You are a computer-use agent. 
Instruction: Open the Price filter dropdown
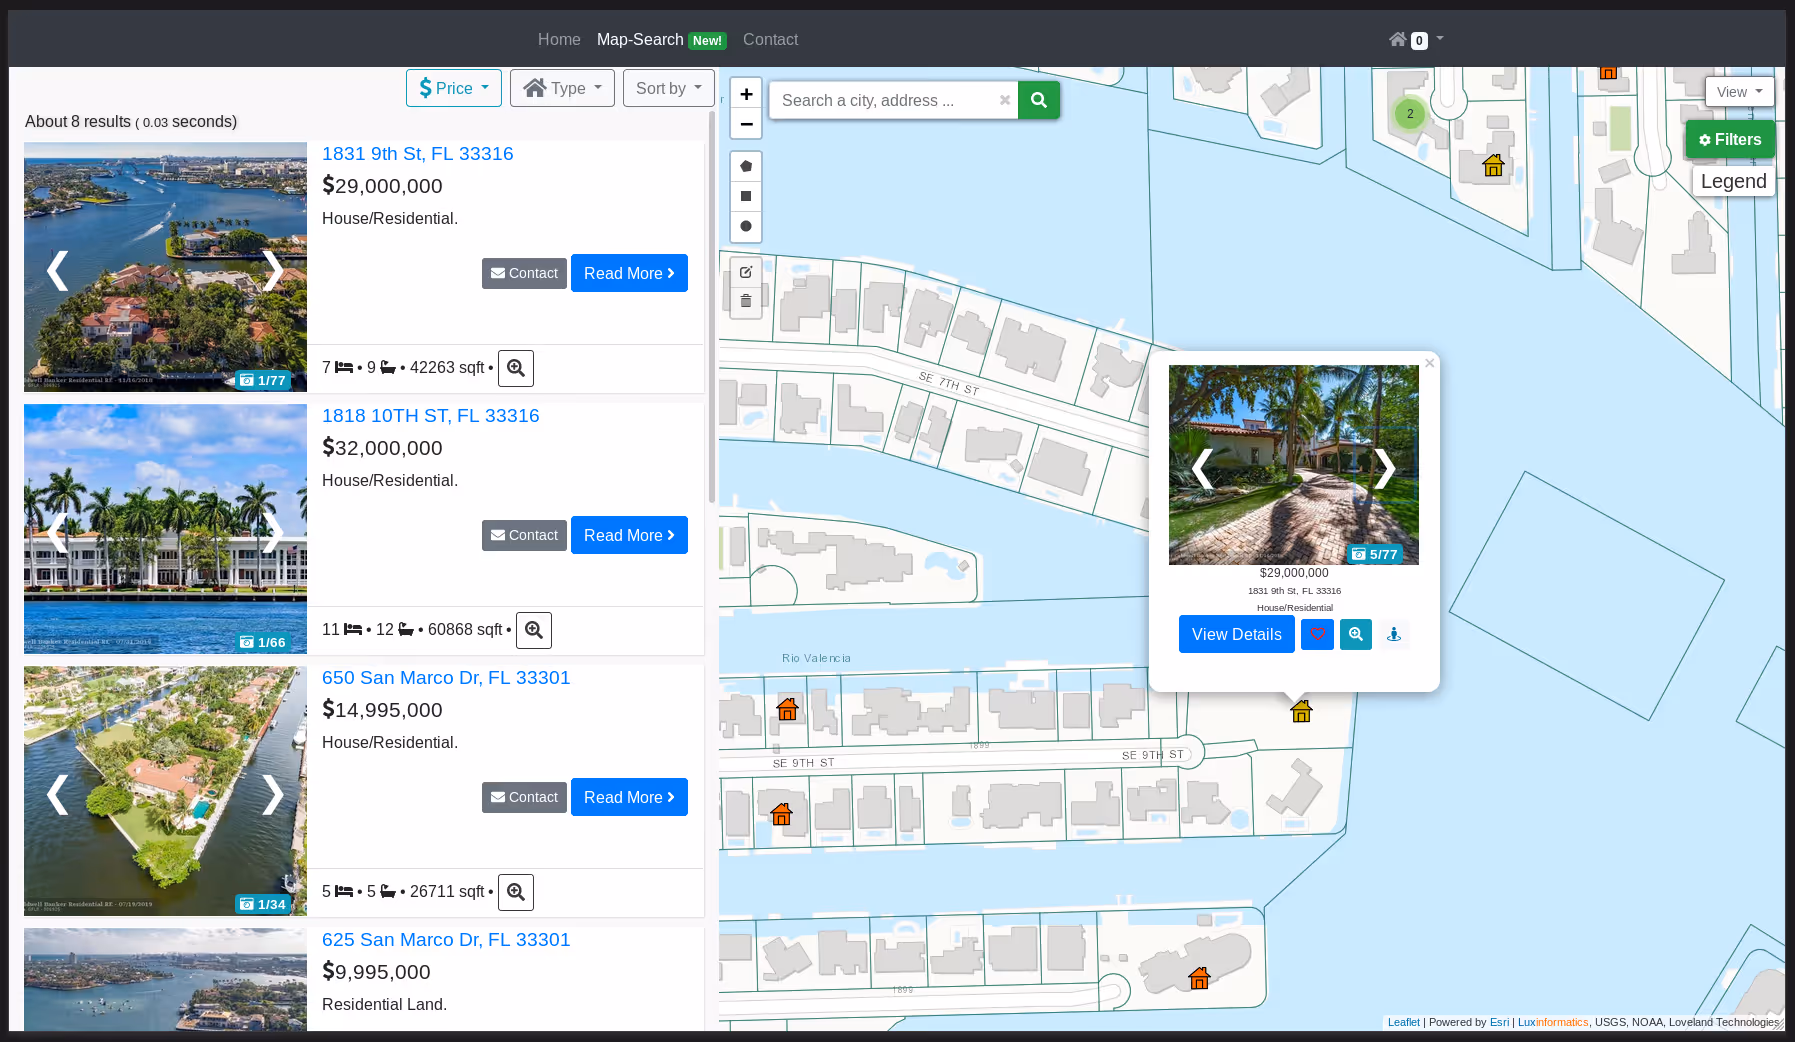(x=453, y=88)
